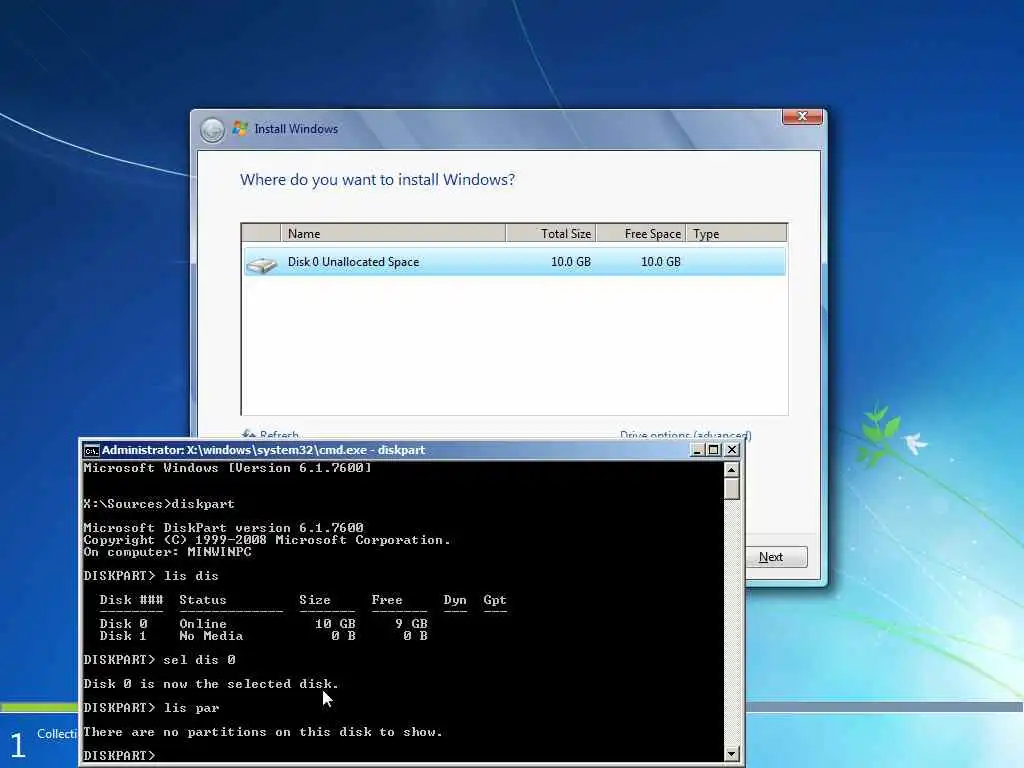Click 'Microsoft DiskPart version 6.1.7600' line
The height and width of the screenshot is (768, 1024).
pos(223,528)
